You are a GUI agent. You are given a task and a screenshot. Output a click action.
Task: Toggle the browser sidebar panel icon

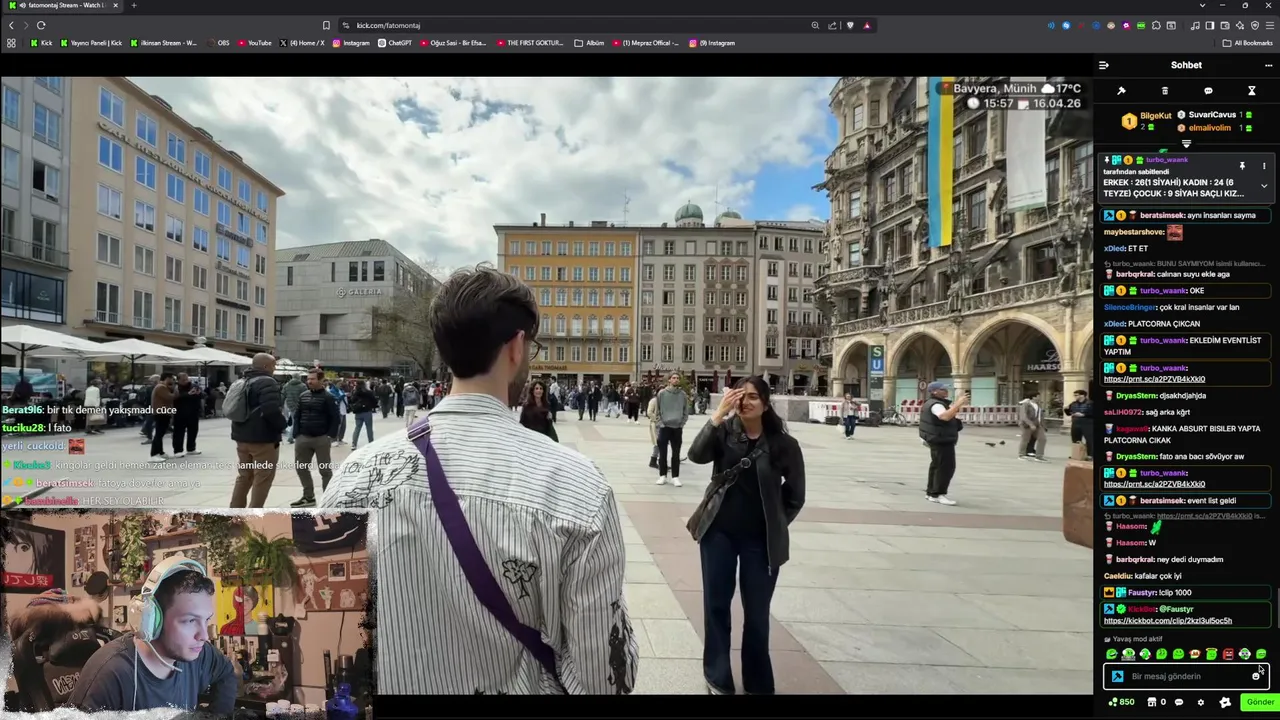click(1210, 25)
